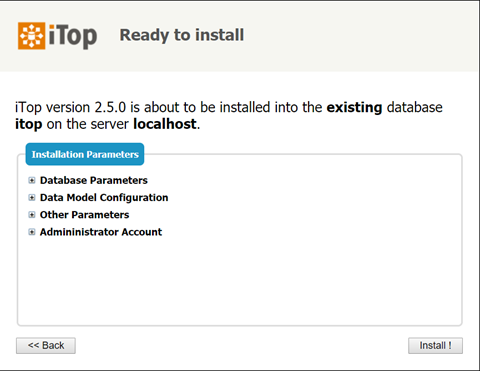
Task: Click the bold word 'existing'
Action: pyautogui.click(x=354, y=108)
